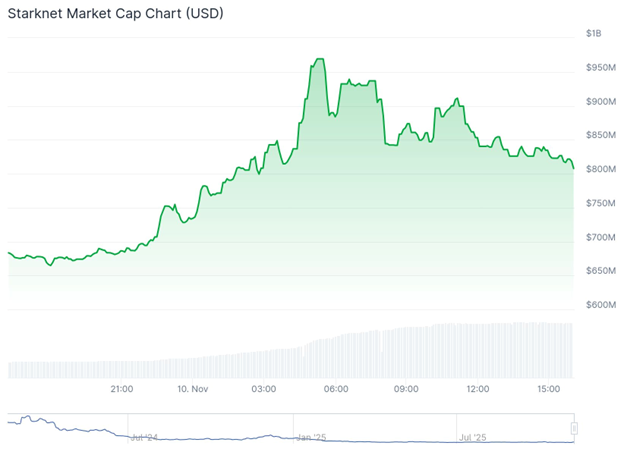Click the 21:00 time axis label
The image size is (624, 455).
[x=122, y=388]
